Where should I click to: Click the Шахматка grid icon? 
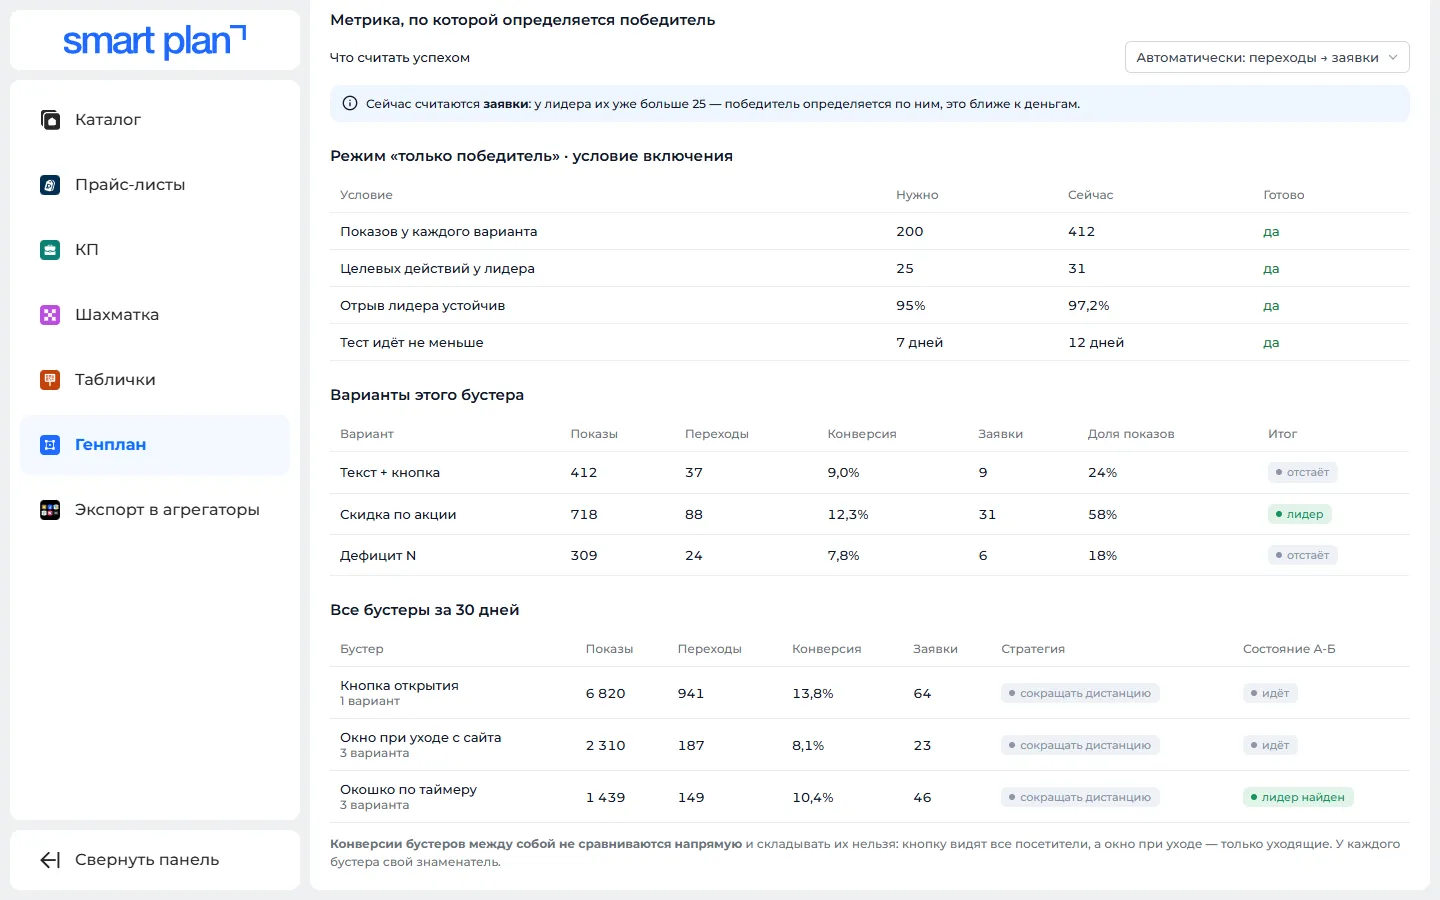point(50,315)
